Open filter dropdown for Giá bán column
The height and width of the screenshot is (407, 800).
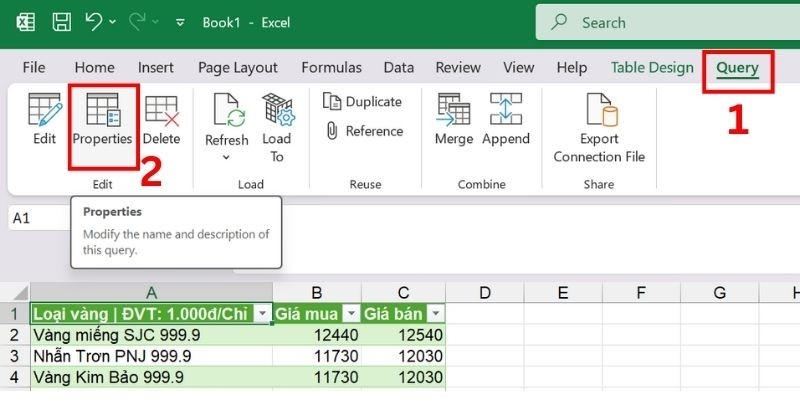click(x=436, y=314)
